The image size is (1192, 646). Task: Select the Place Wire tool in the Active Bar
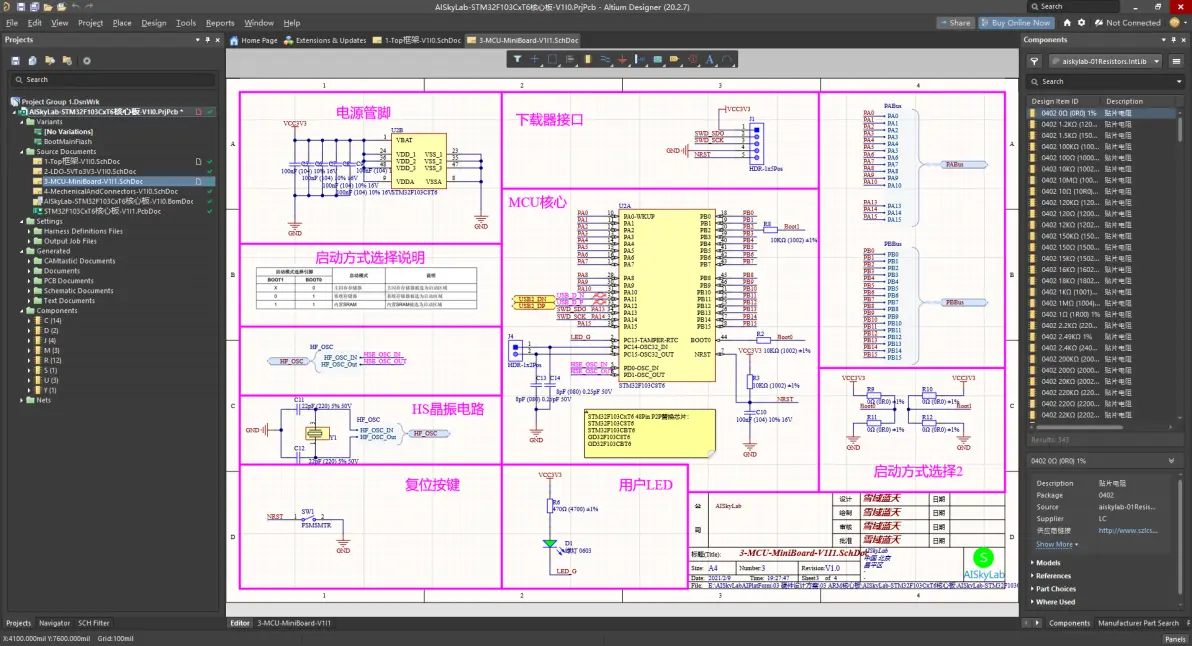pyautogui.click(x=605, y=59)
